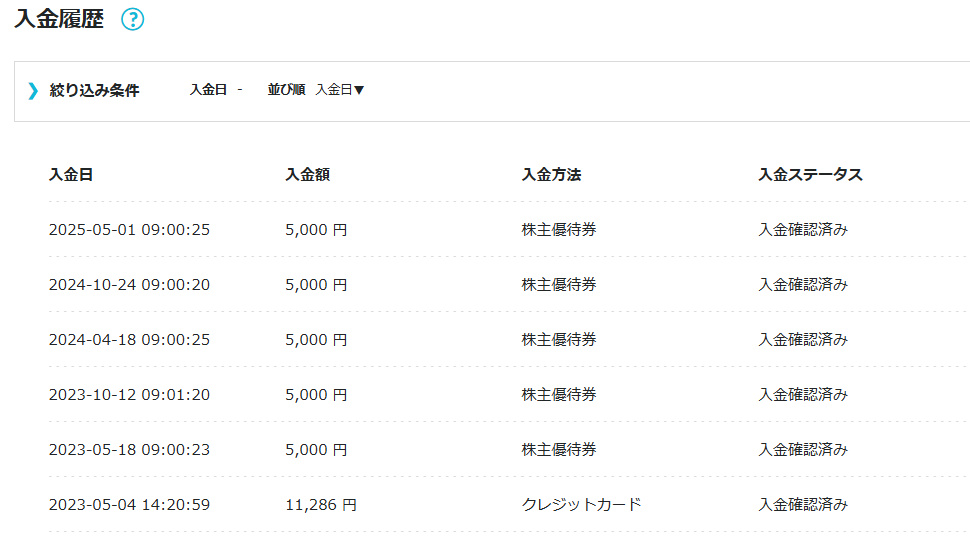Select the 2023-05-18 09:00:23 deposit row

click(x=129, y=450)
